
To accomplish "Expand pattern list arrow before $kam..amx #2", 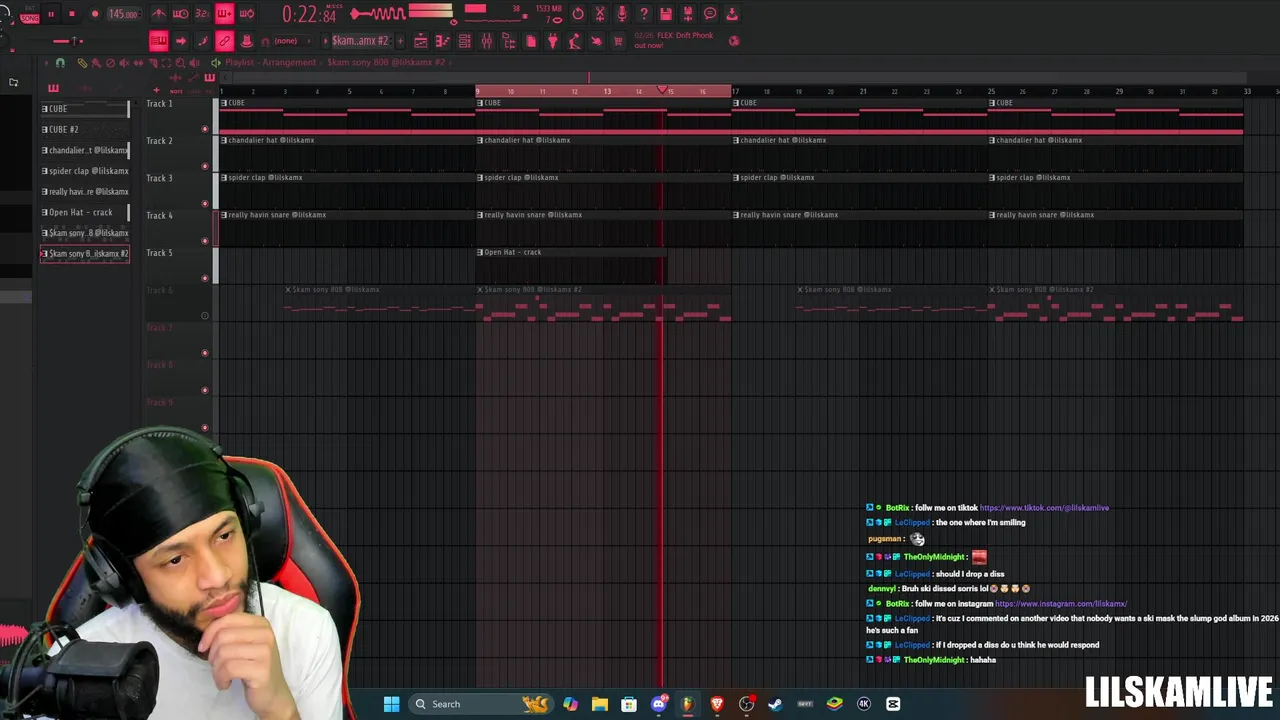I will pyautogui.click(x=325, y=41).
